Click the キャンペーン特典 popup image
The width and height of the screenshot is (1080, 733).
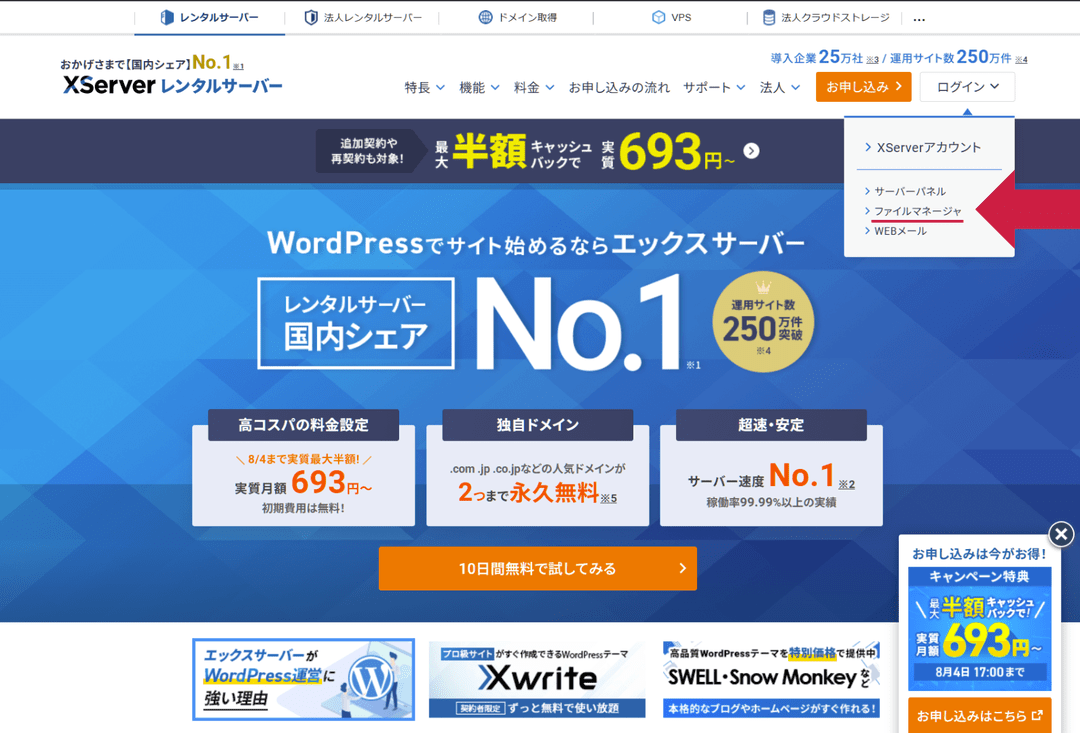pyautogui.click(x=979, y=629)
